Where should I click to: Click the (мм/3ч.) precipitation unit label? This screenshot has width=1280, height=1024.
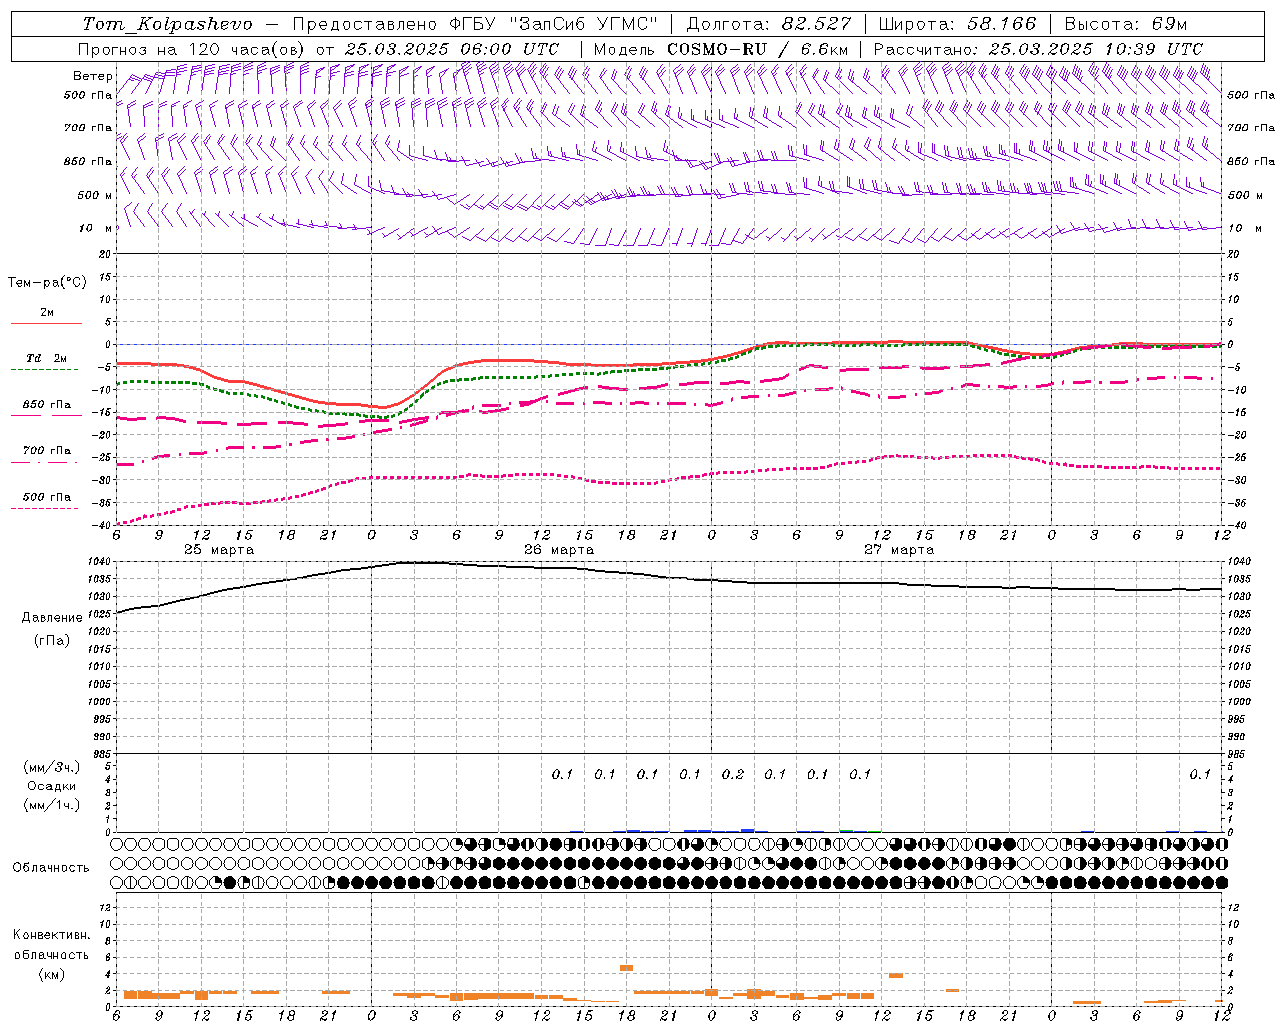(52, 768)
